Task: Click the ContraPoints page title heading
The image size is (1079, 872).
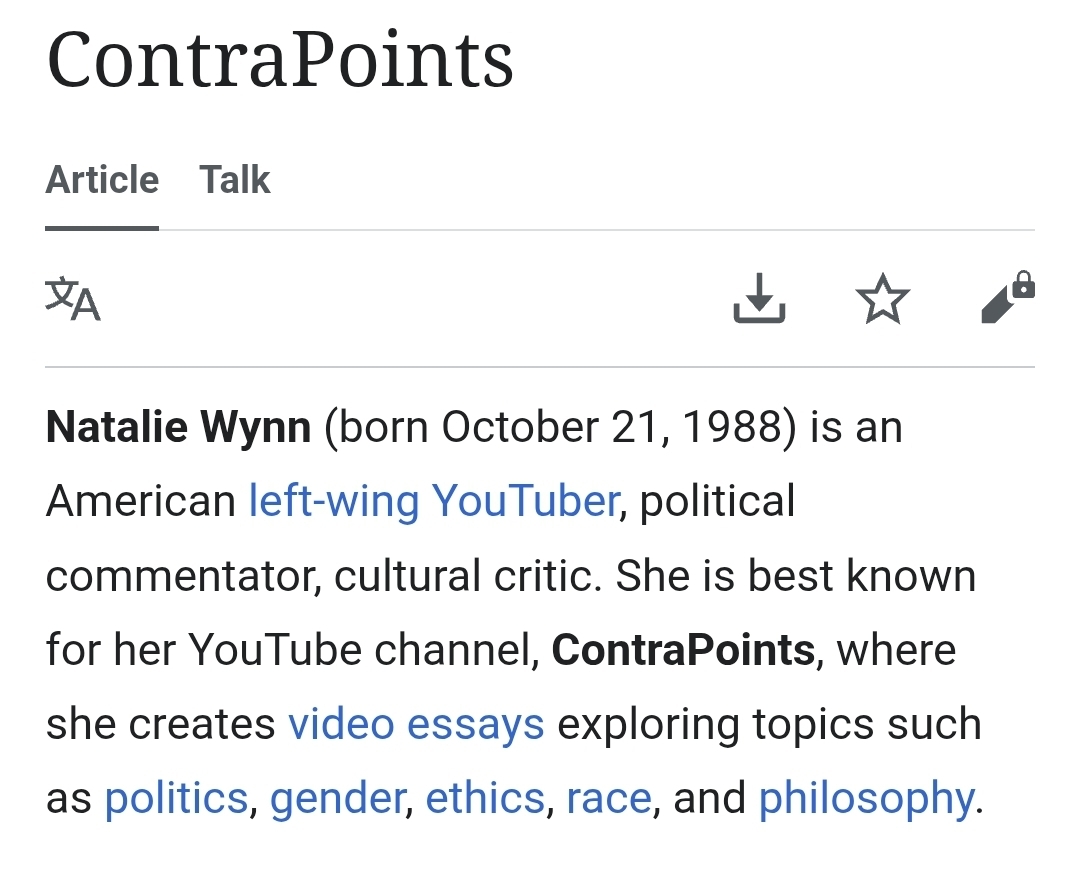Action: point(280,60)
